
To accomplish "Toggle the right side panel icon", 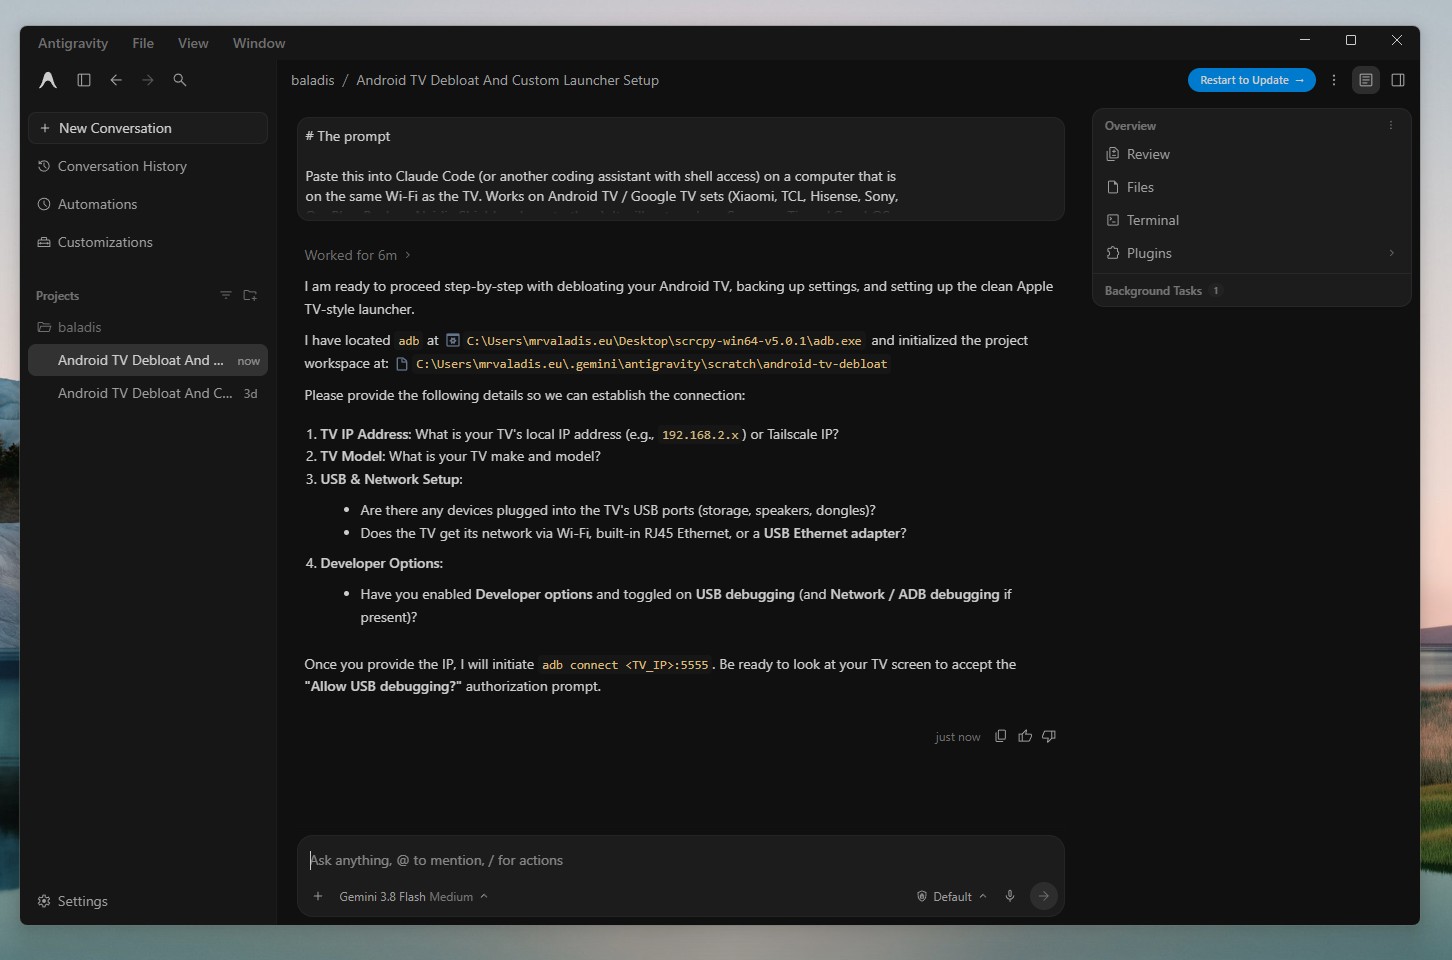I will (1398, 80).
